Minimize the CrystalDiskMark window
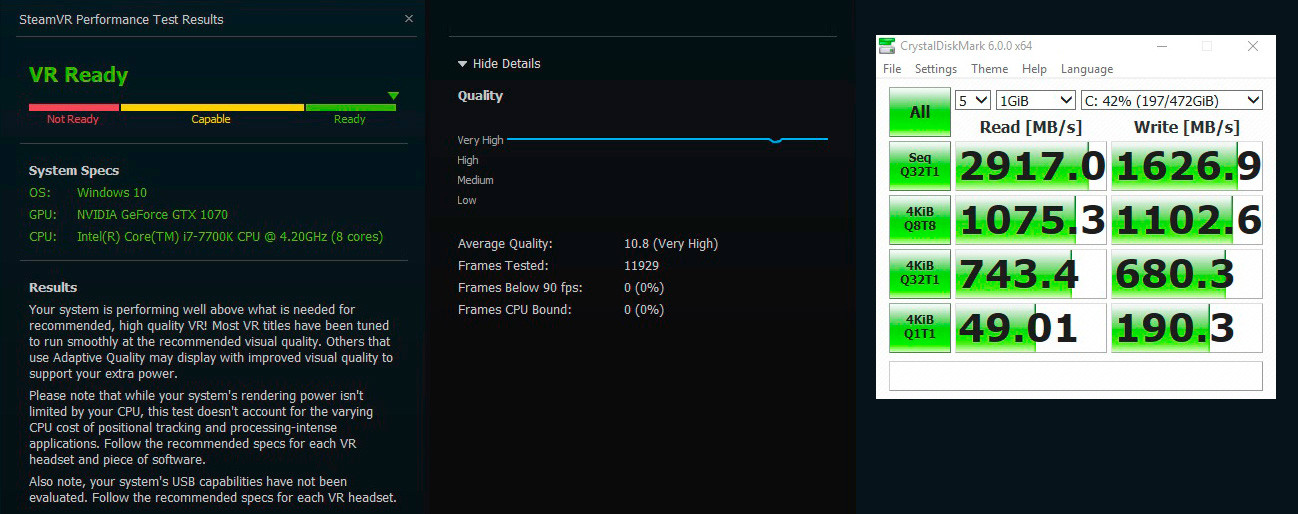This screenshot has height=514, width=1298. pyautogui.click(x=1161, y=46)
